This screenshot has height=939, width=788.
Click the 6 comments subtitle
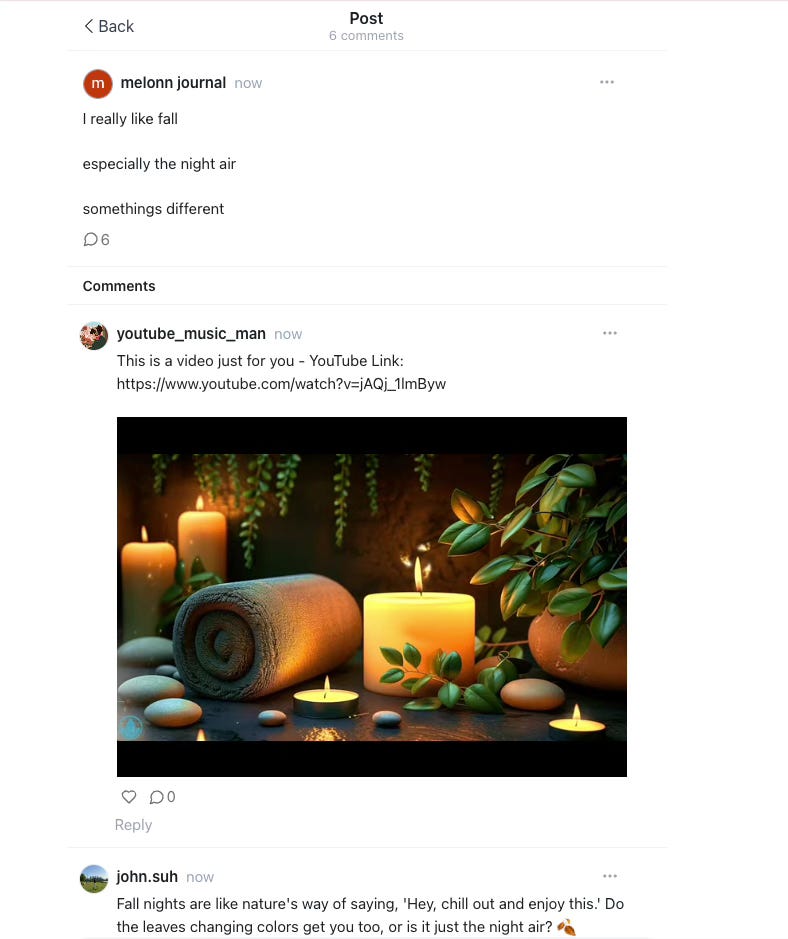366,36
